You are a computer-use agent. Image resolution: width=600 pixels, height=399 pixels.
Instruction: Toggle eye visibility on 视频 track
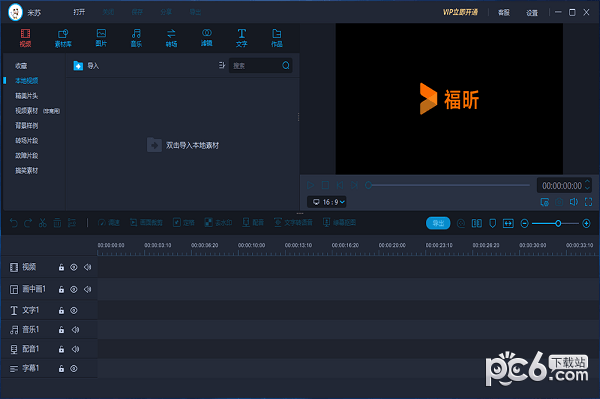(x=74, y=267)
